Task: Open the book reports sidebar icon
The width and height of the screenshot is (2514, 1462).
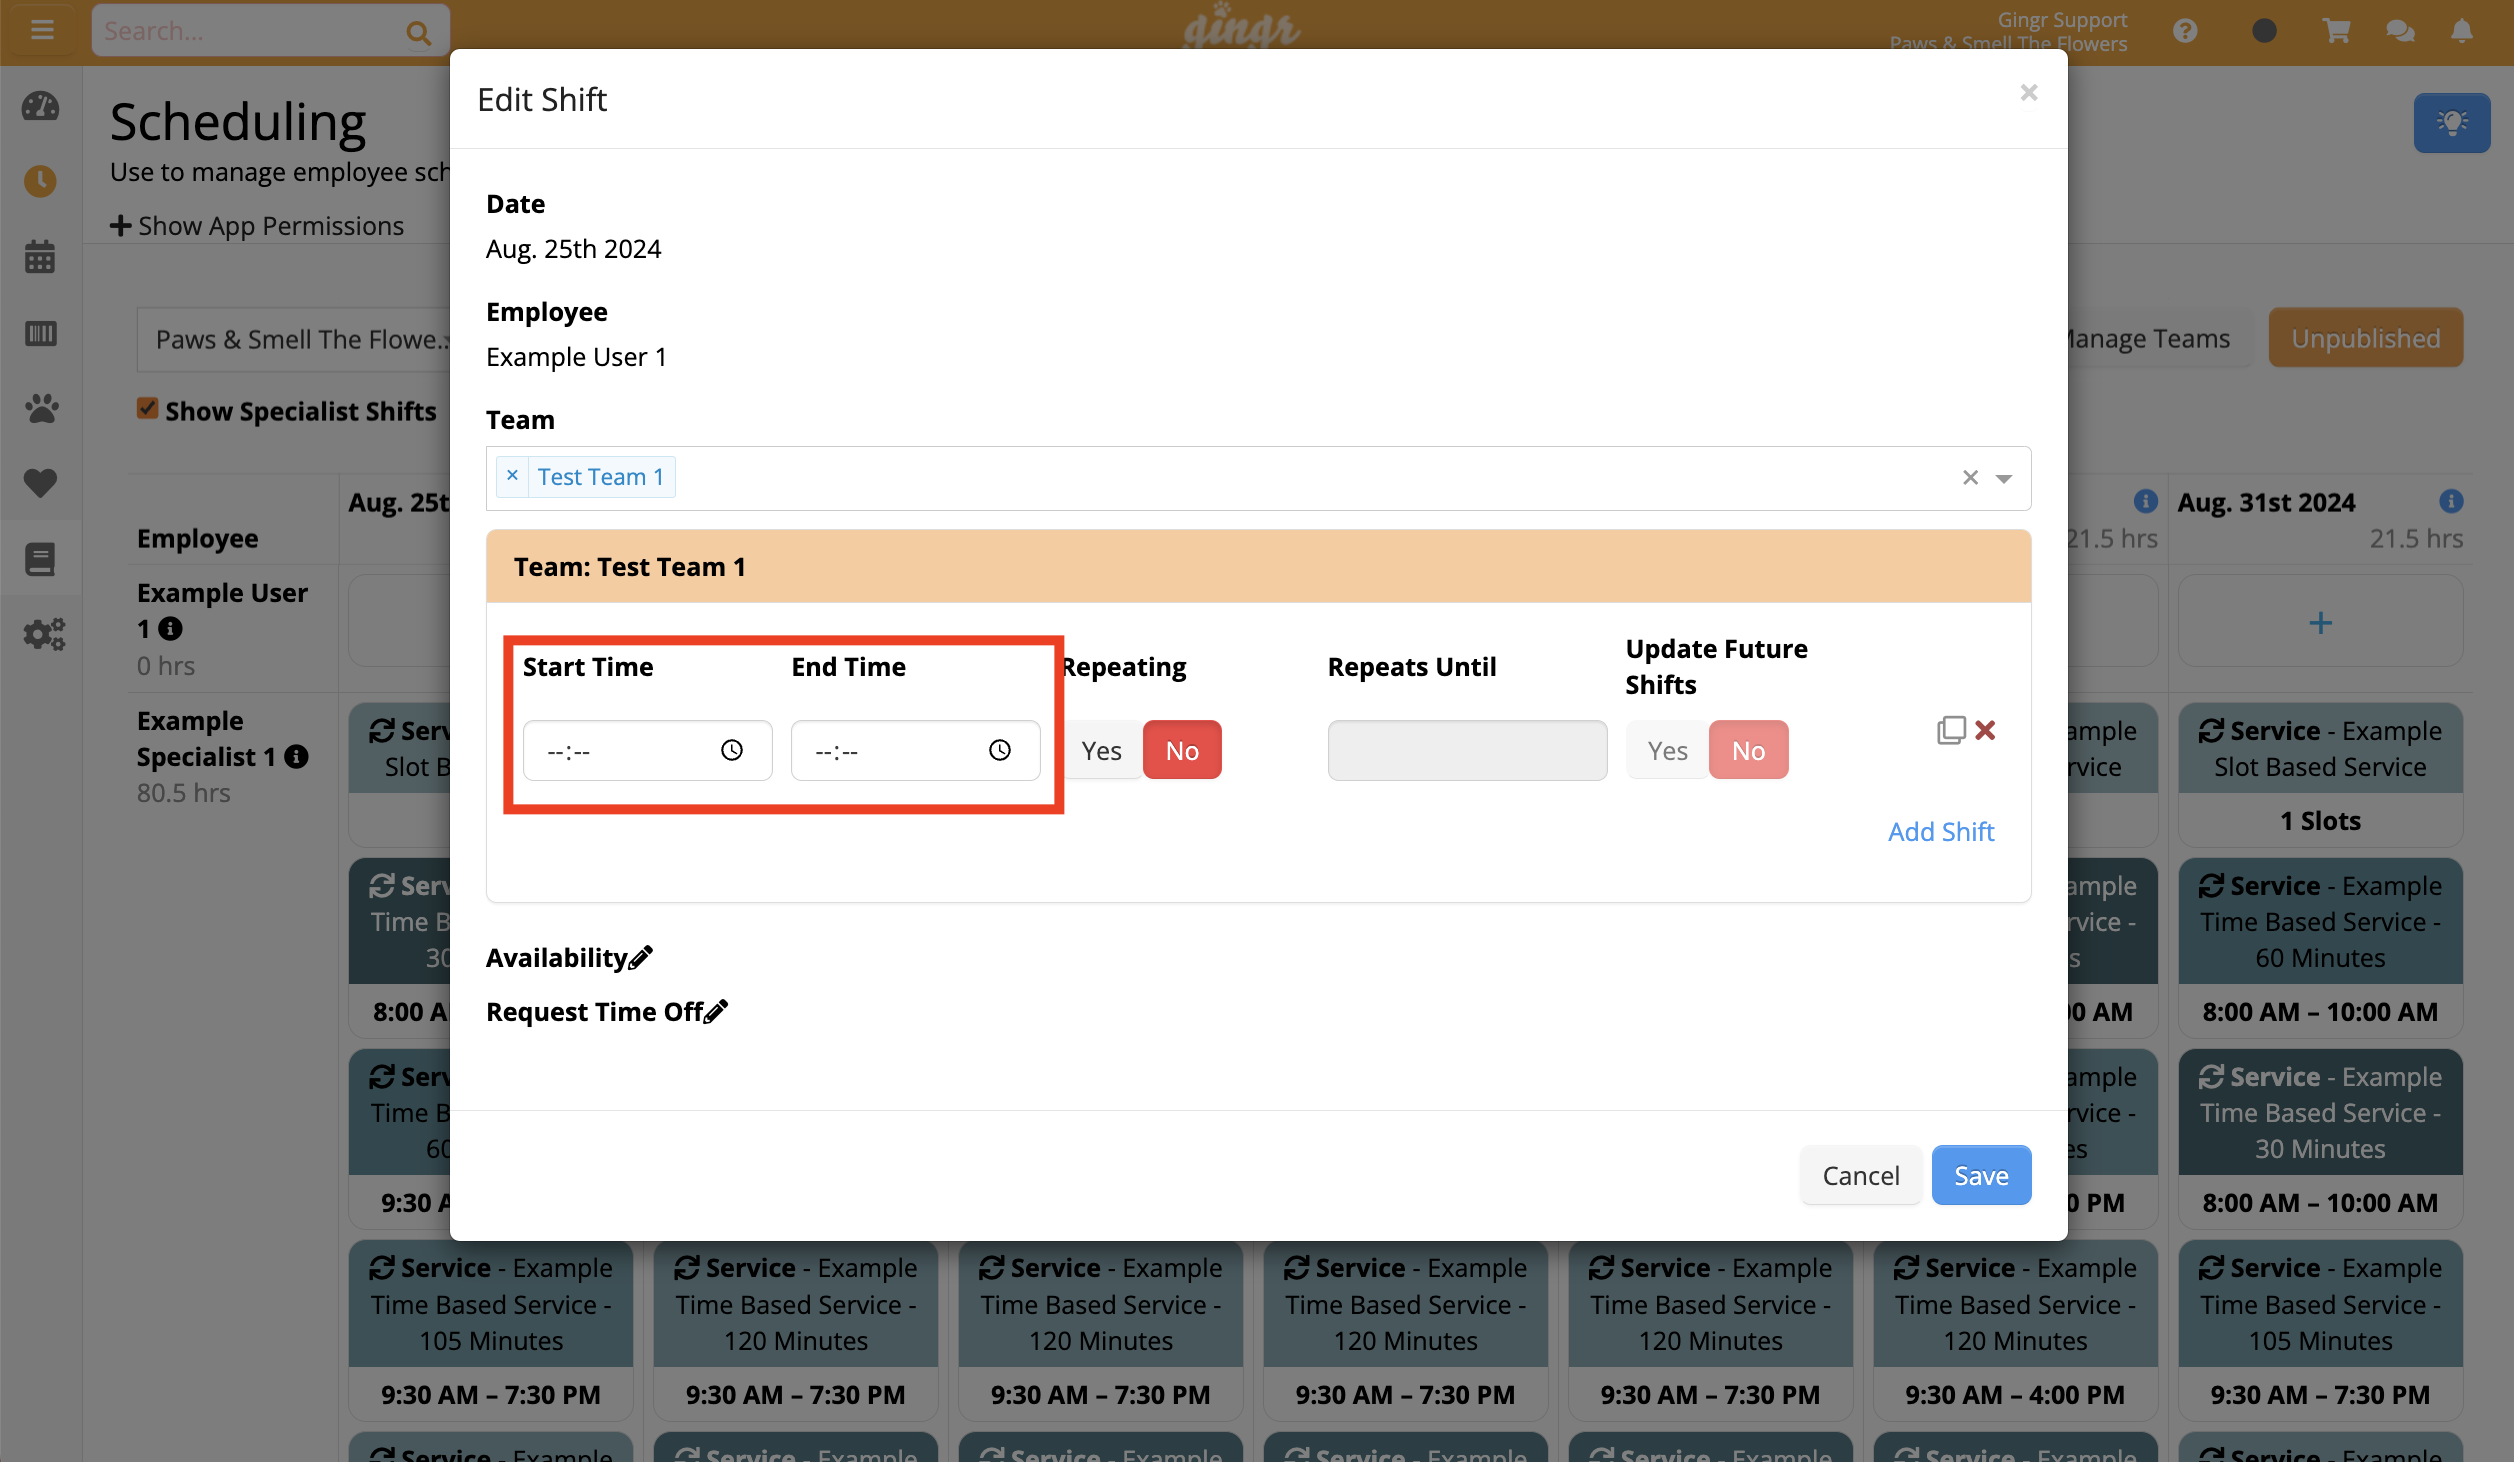Action: [40, 559]
